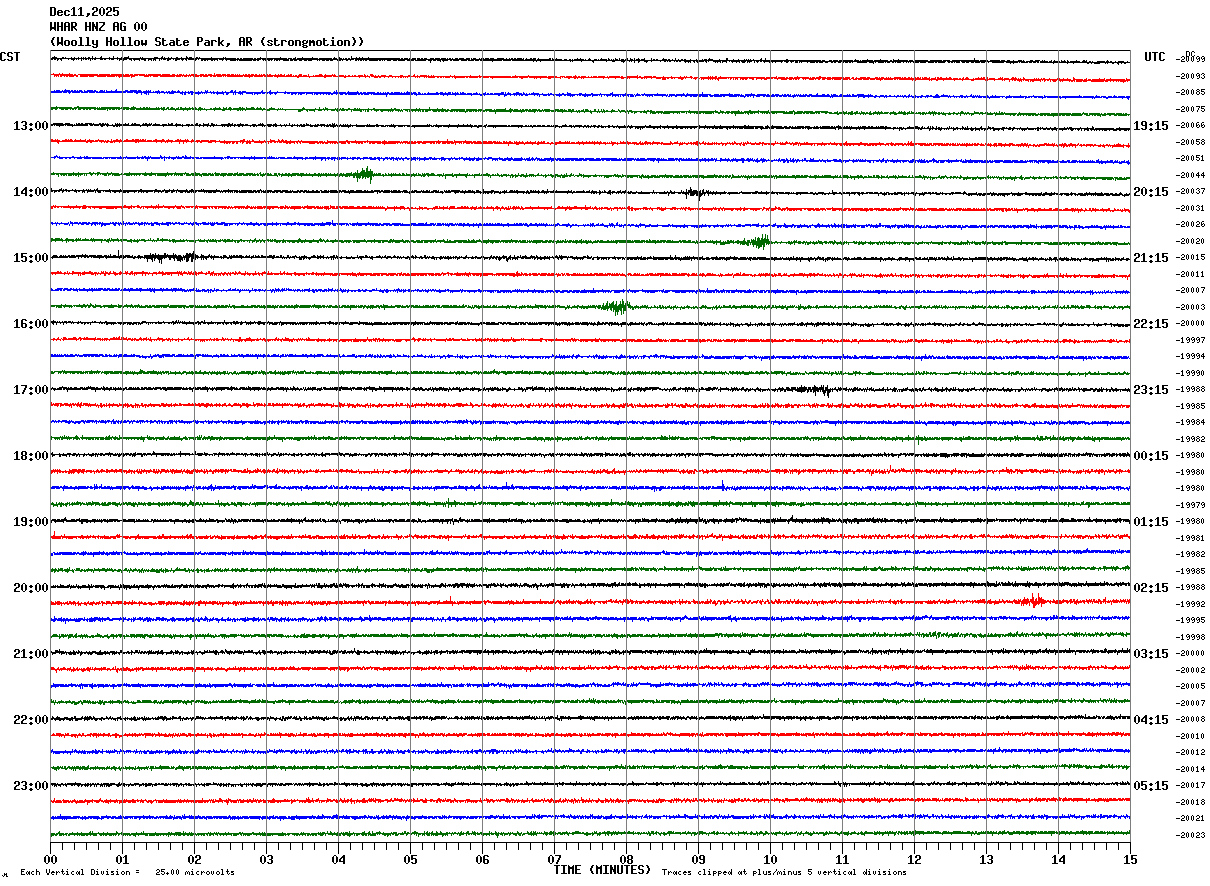
Task: Click minute tick label '03' on x-axis
Action: pos(266,859)
